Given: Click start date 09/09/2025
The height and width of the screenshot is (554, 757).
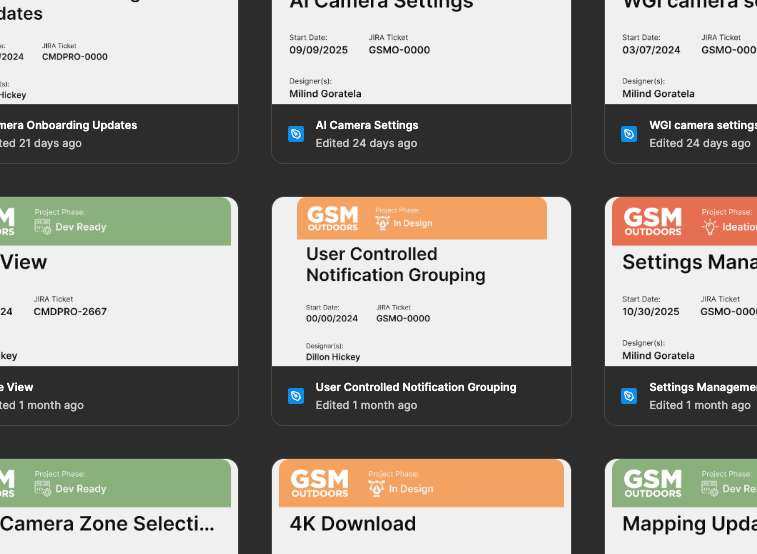Looking at the screenshot, I should 318,50.
